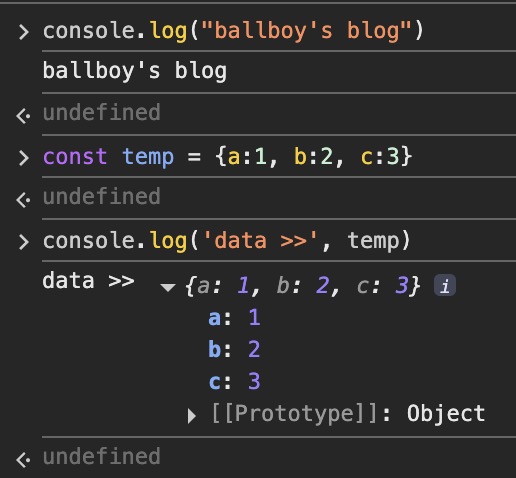Click the info icon beside the logged object
Screen dimensions: 516x478
pos(445,285)
